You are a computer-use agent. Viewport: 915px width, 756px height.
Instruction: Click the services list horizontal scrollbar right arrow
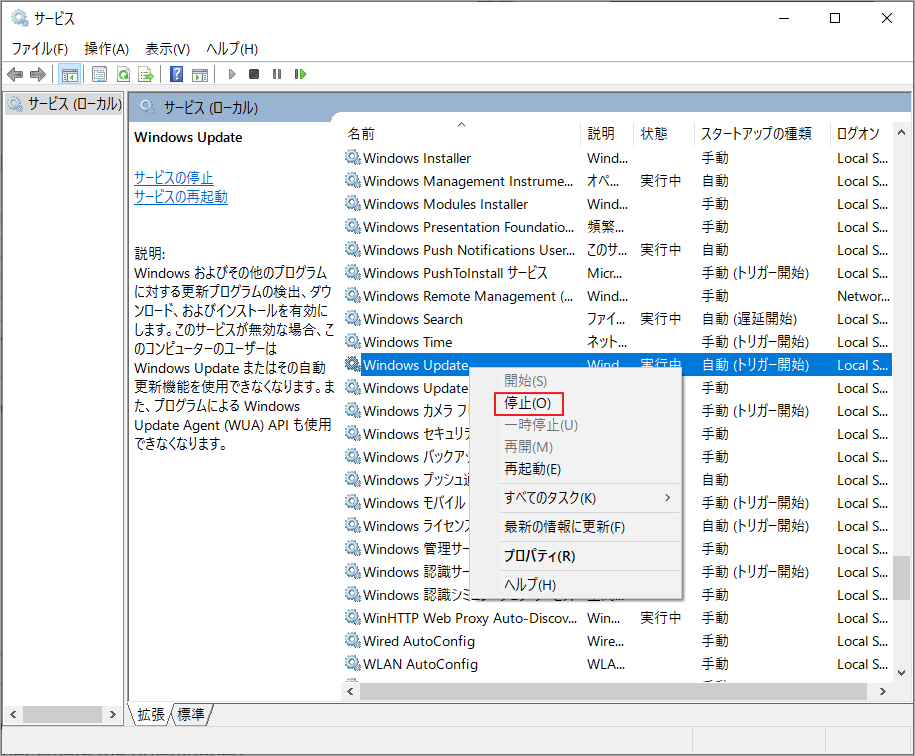883,691
